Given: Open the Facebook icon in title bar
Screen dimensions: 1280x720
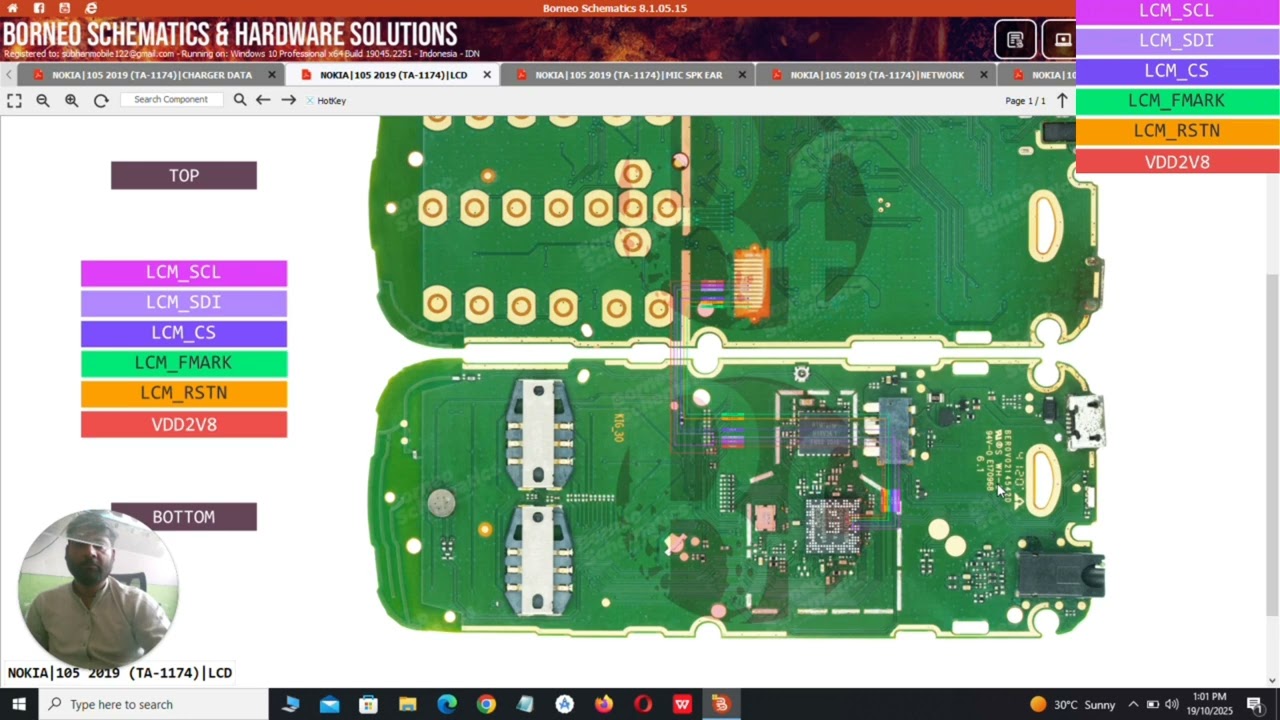Looking at the screenshot, I should pos(39,8).
